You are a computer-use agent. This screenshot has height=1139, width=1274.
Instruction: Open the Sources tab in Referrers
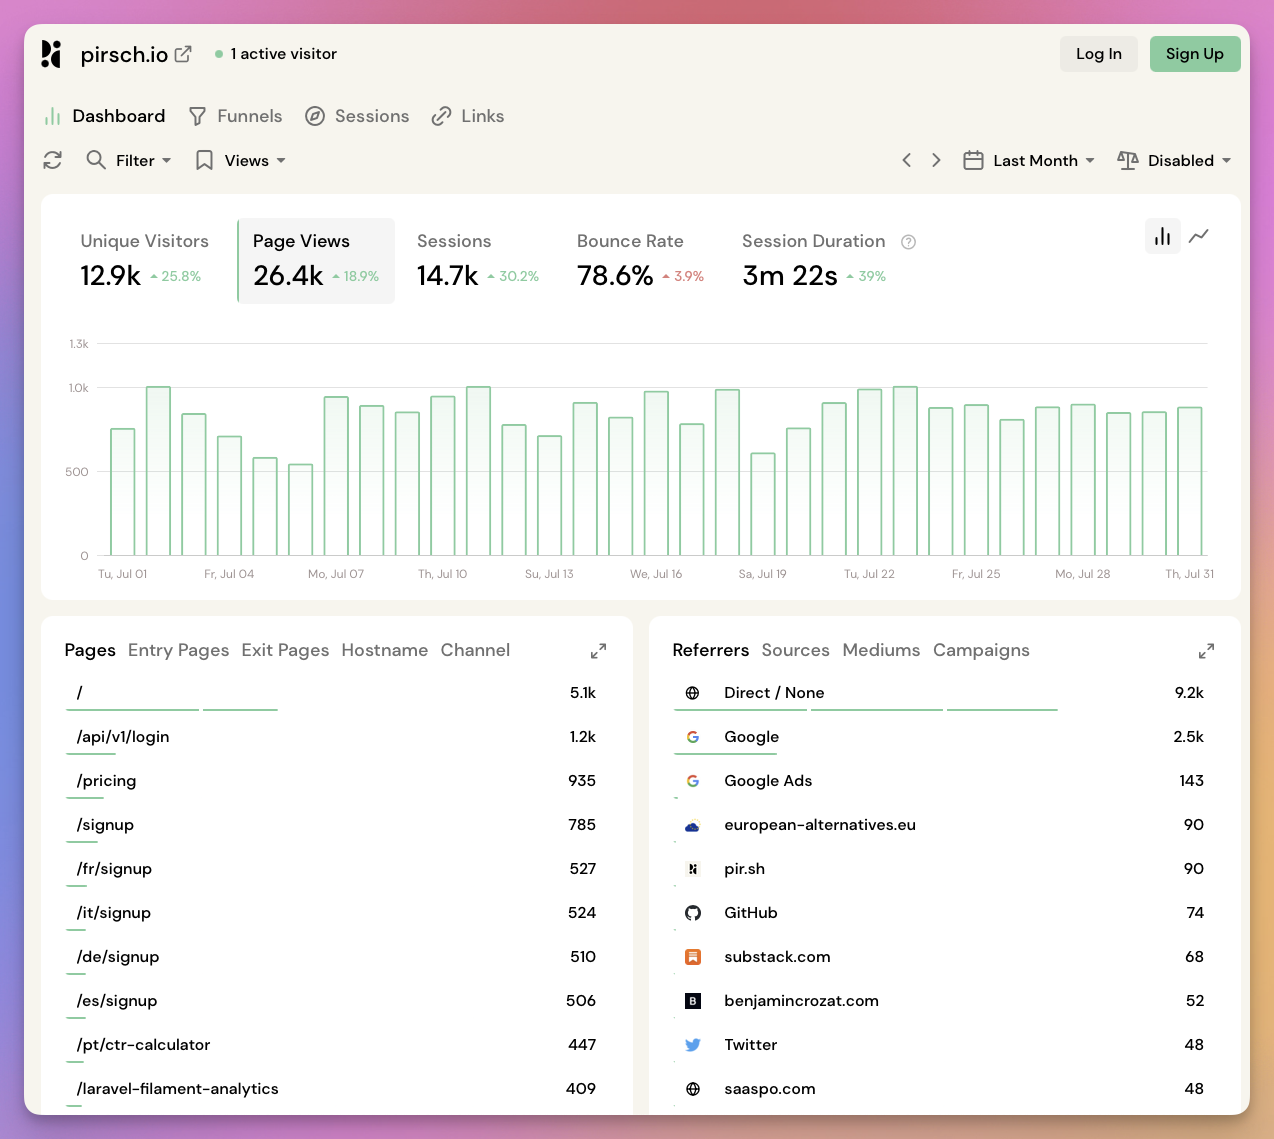[x=795, y=650]
